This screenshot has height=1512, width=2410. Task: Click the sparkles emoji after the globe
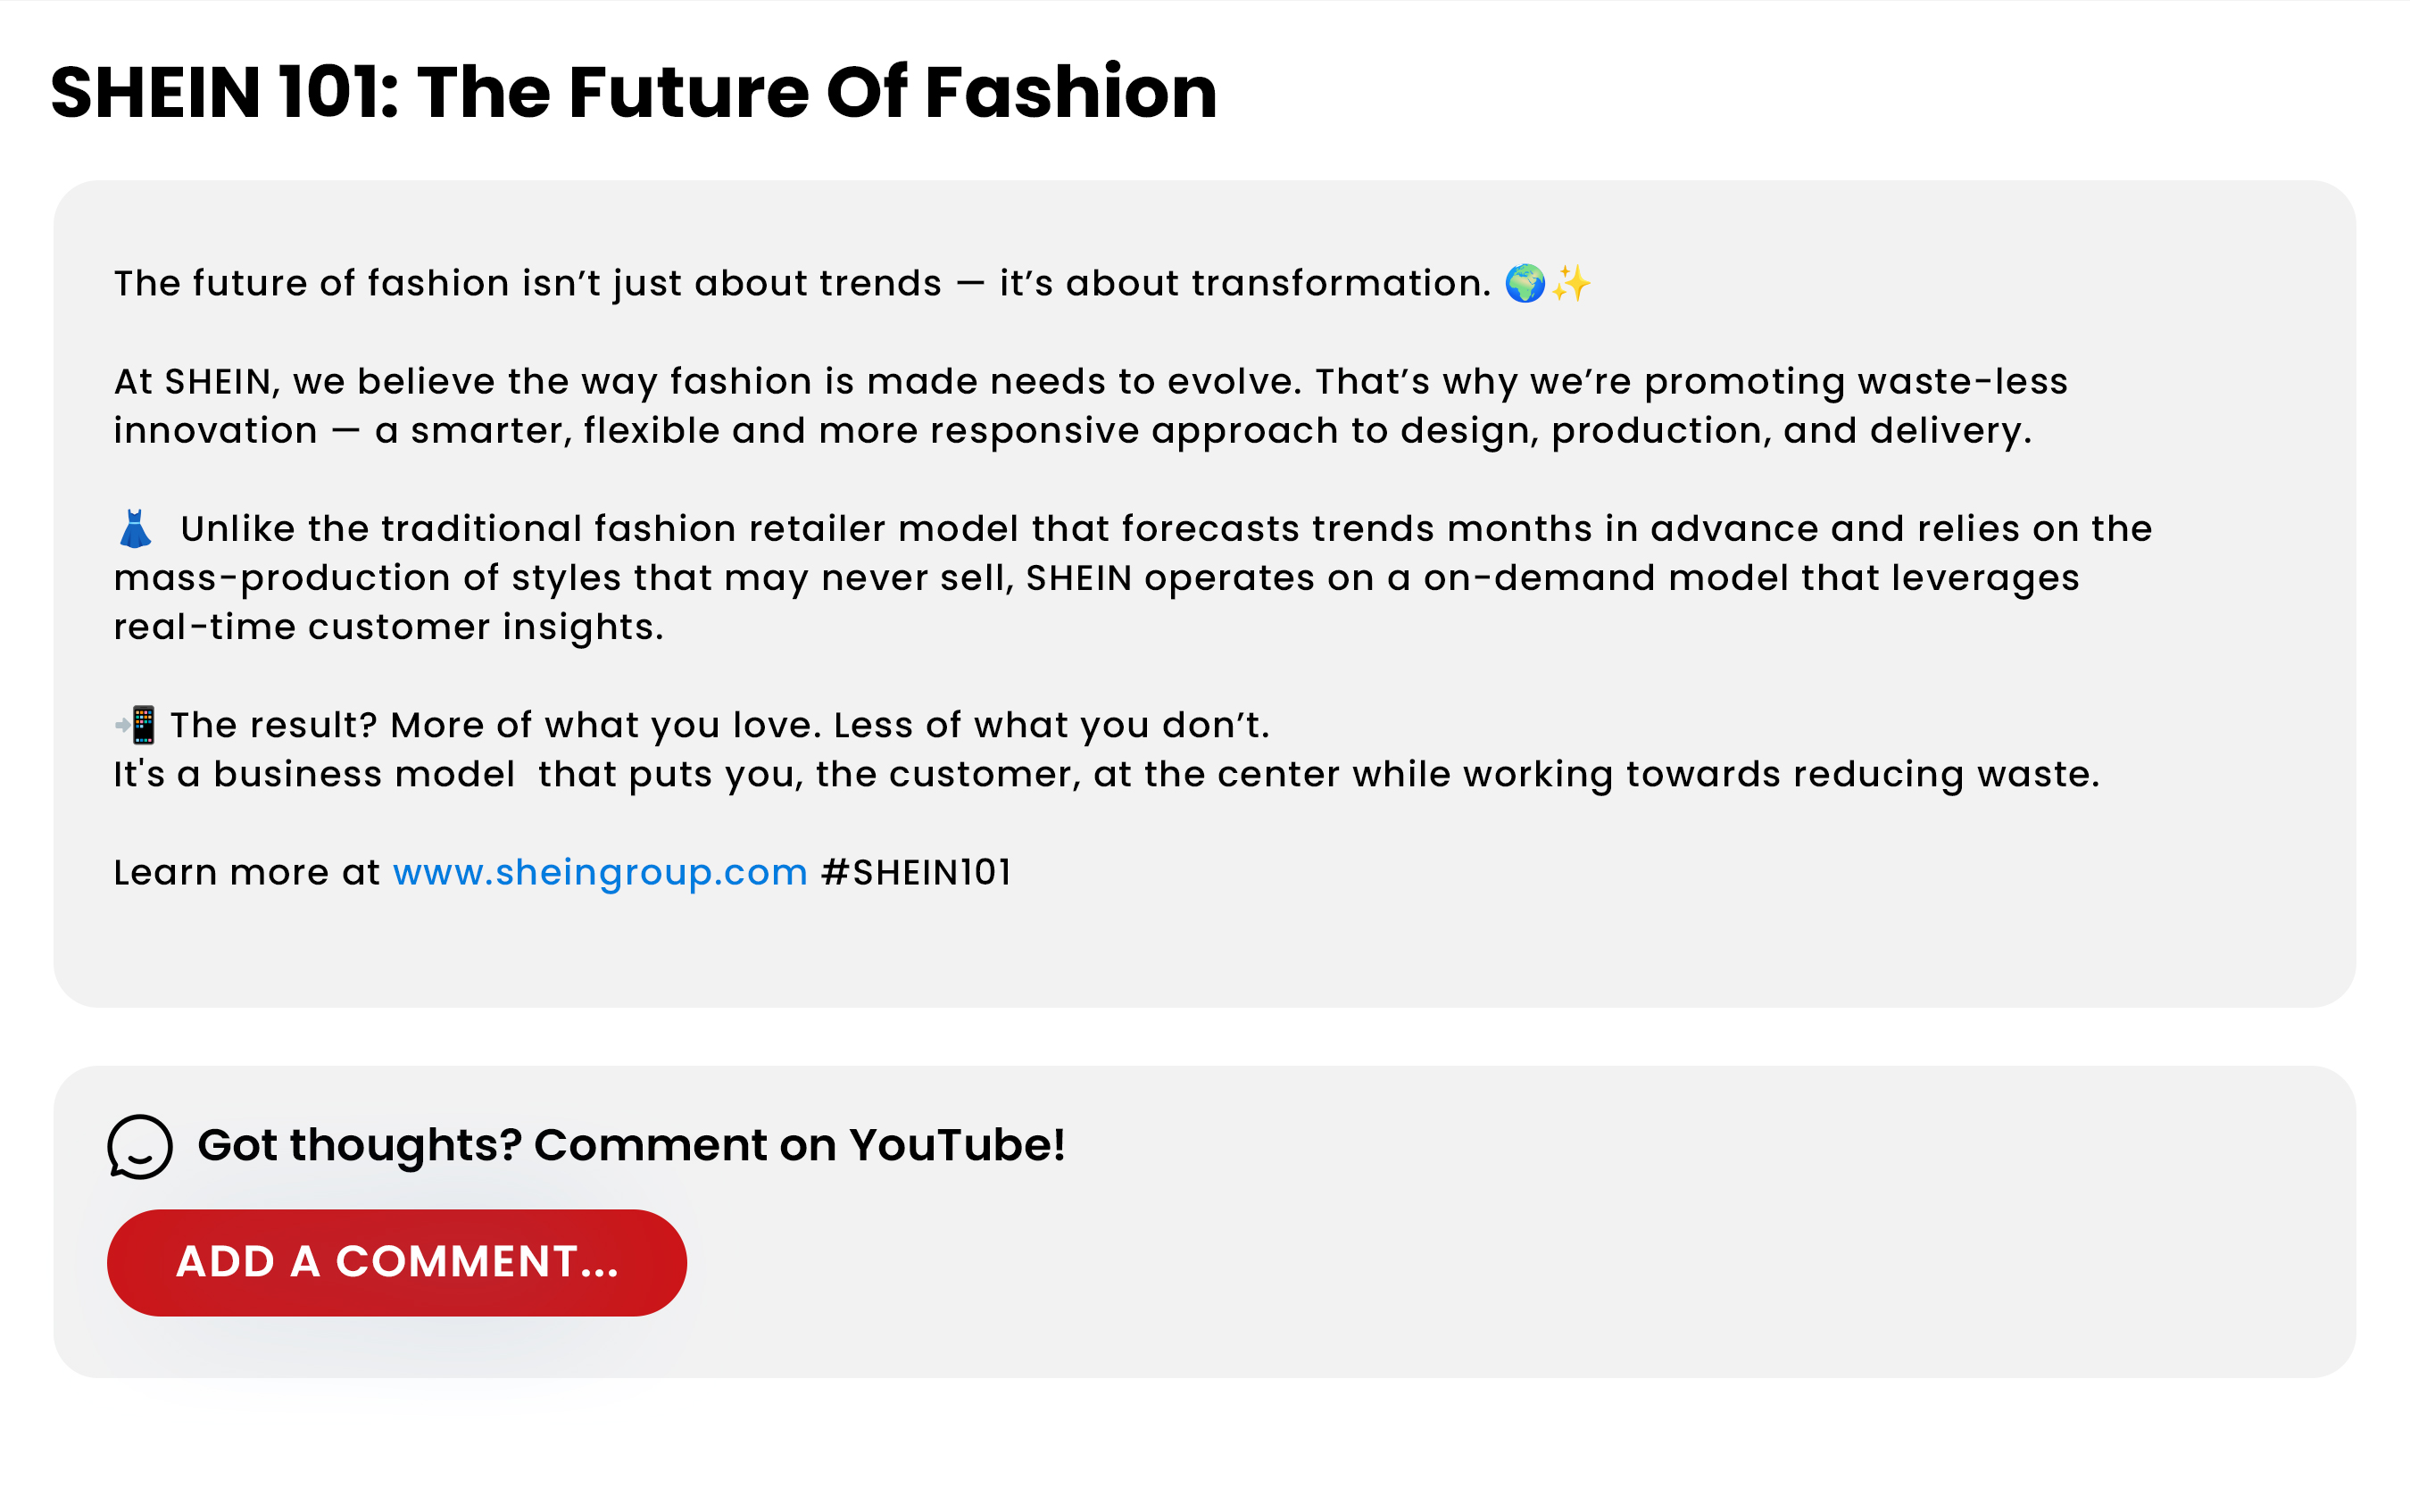click(1571, 284)
